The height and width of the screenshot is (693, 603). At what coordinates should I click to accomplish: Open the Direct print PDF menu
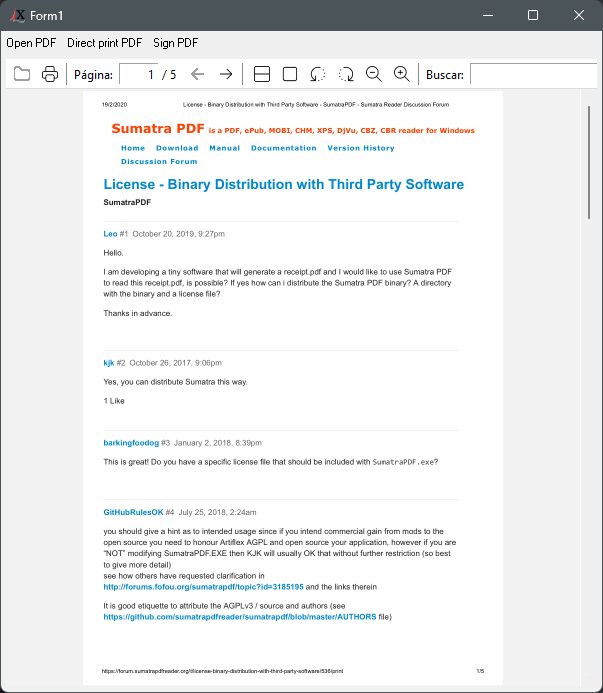[x=104, y=43]
